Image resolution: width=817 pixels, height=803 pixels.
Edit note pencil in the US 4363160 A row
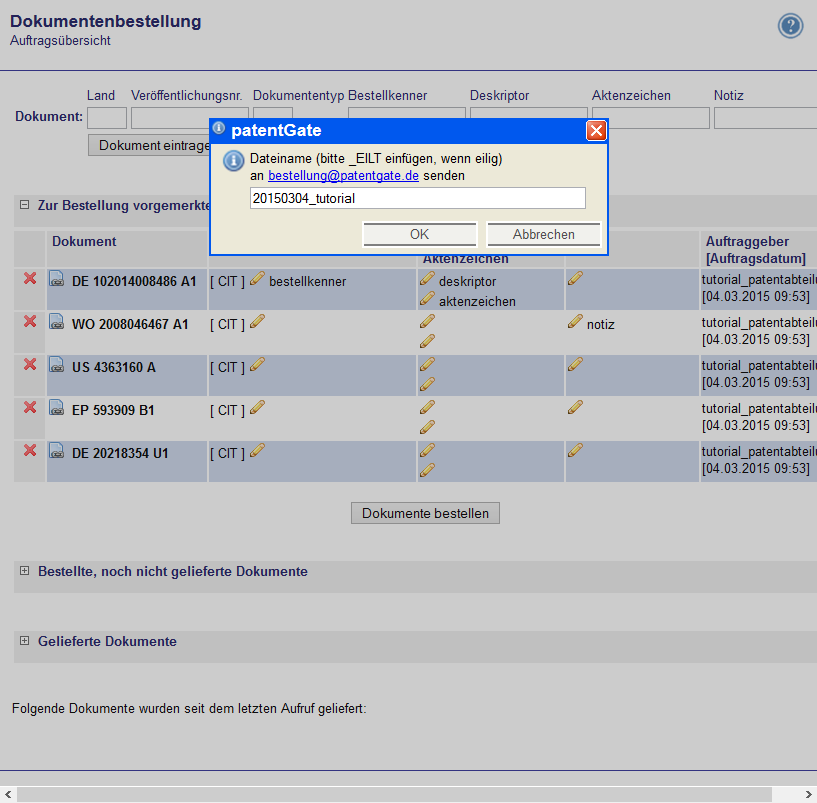(575, 364)
